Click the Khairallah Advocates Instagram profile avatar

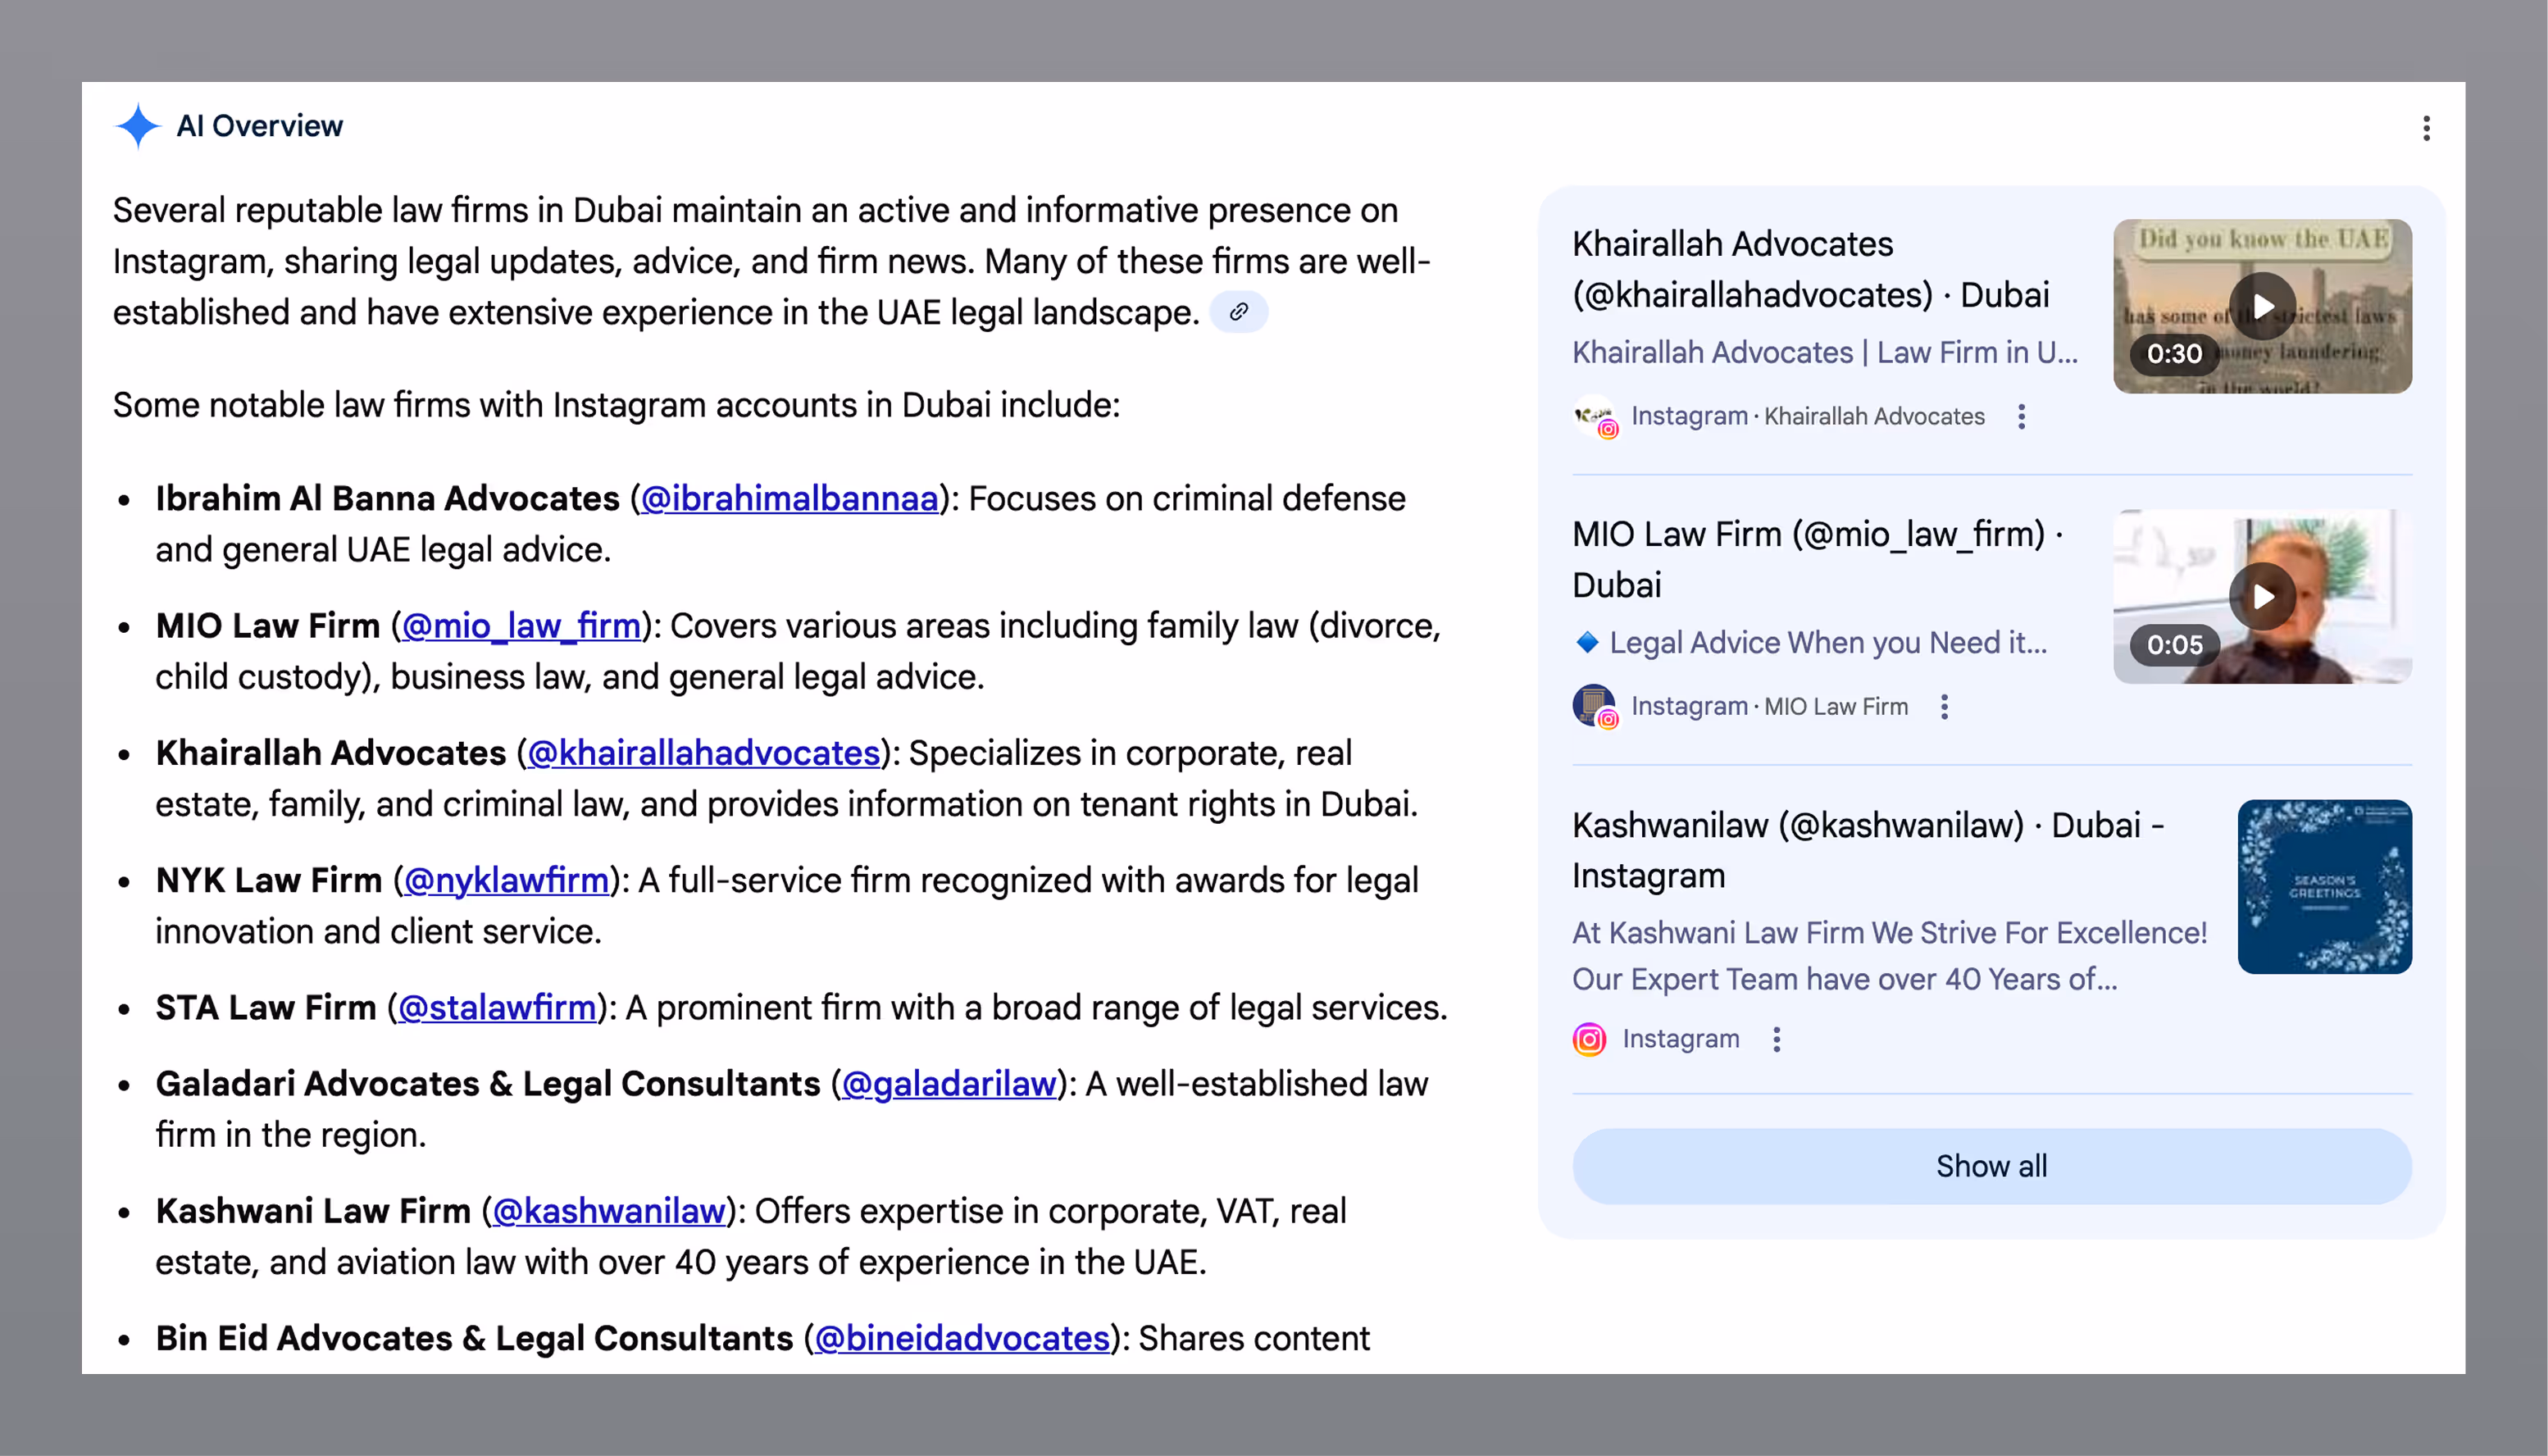(x=1594, y=416)
